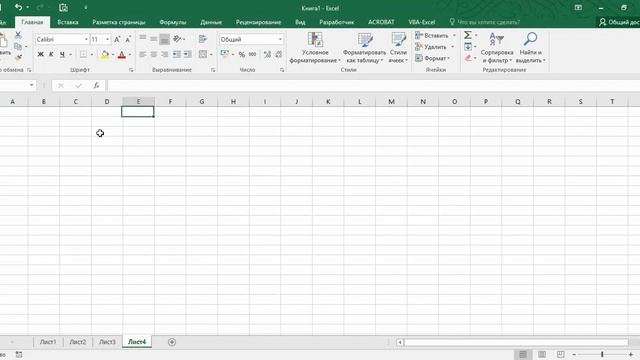640x360 pixels.
Task: Center text horizontally
Action: [153, 54]
